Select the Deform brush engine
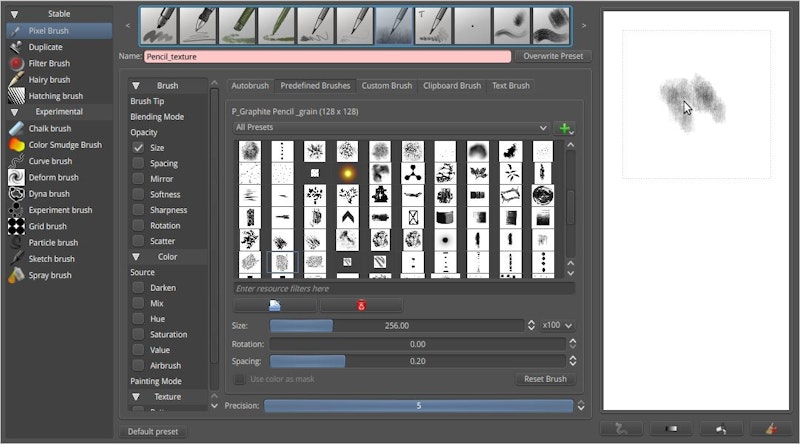 point(49,177)
